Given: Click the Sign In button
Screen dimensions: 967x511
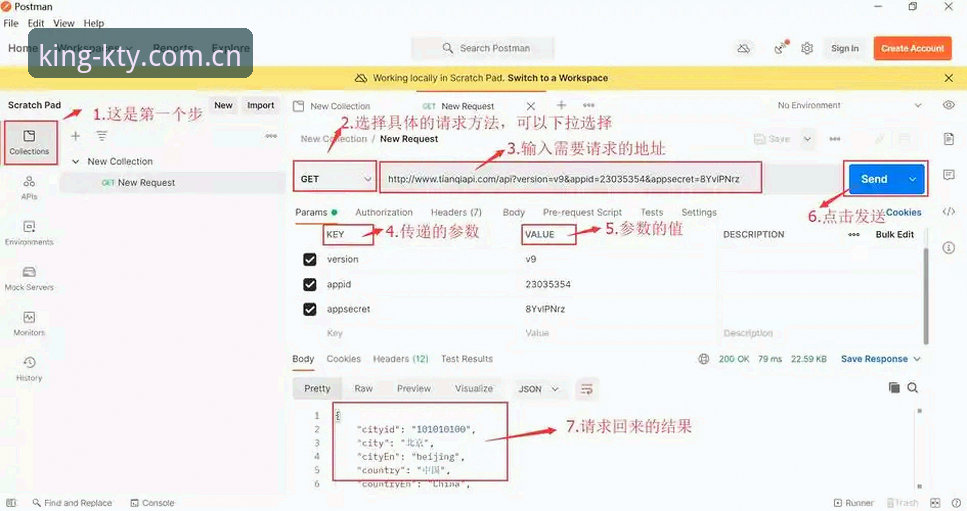Looking at the screenshot, I should (x=844, y=48).
